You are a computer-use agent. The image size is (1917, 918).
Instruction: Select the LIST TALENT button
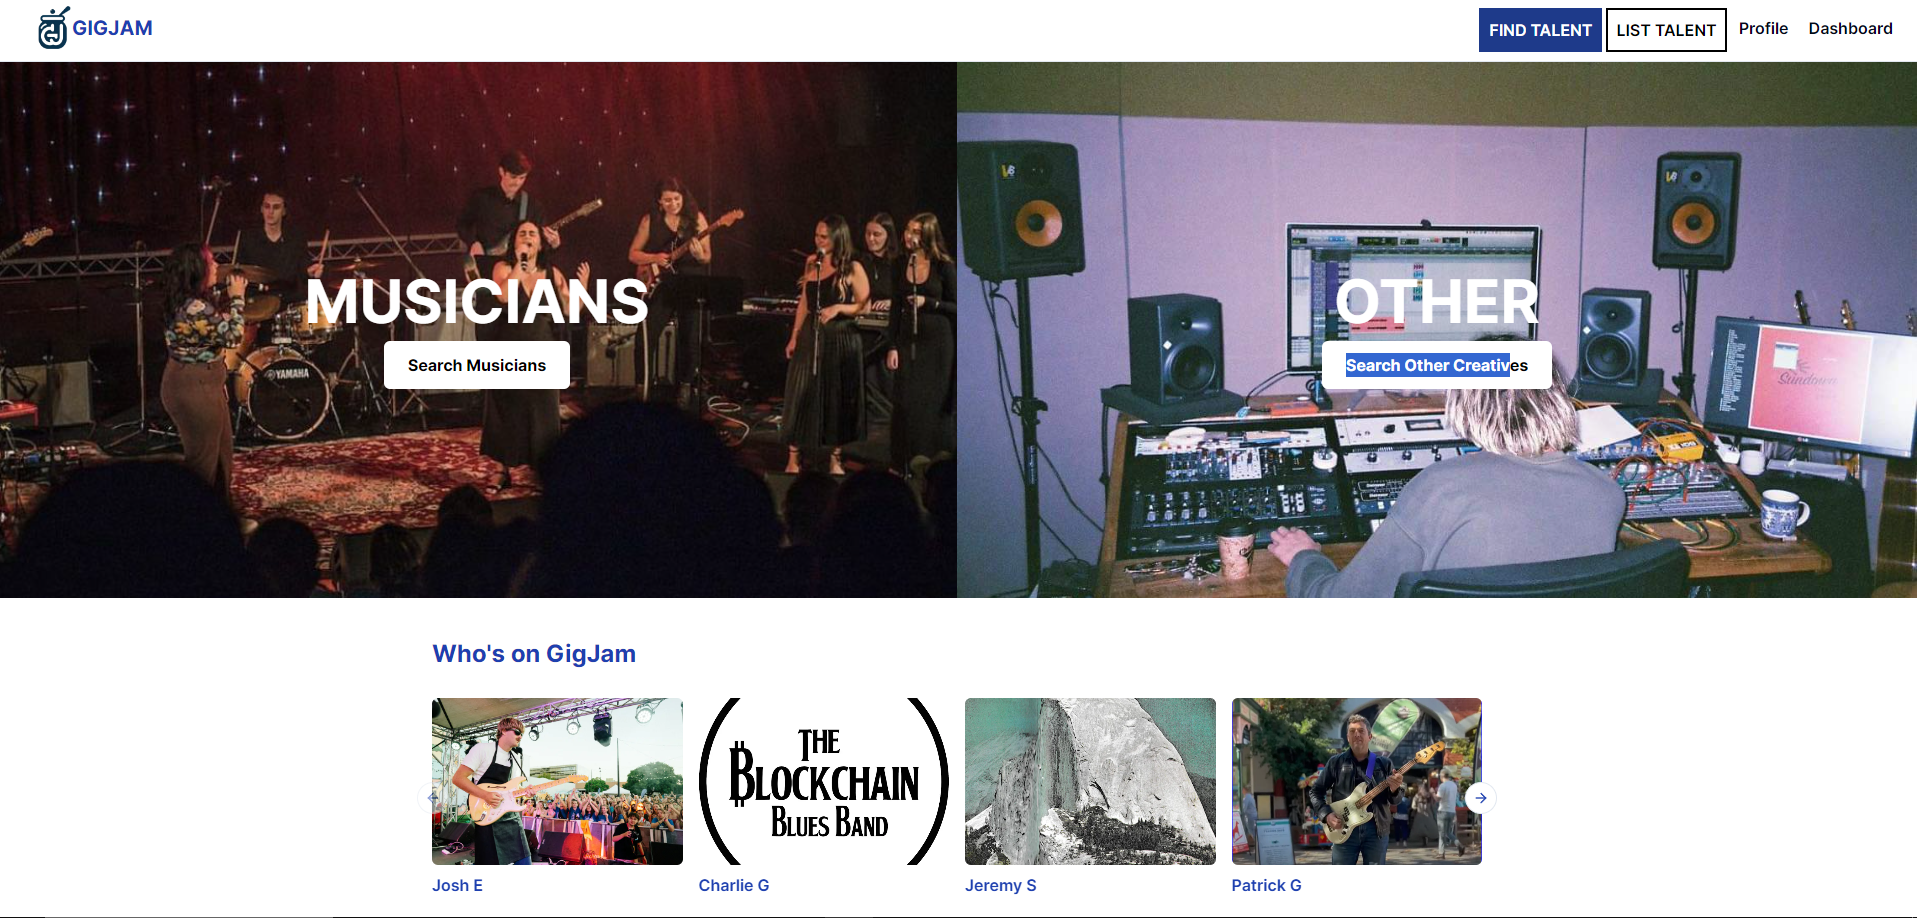pyautogui.click(x=1666, y=30)
